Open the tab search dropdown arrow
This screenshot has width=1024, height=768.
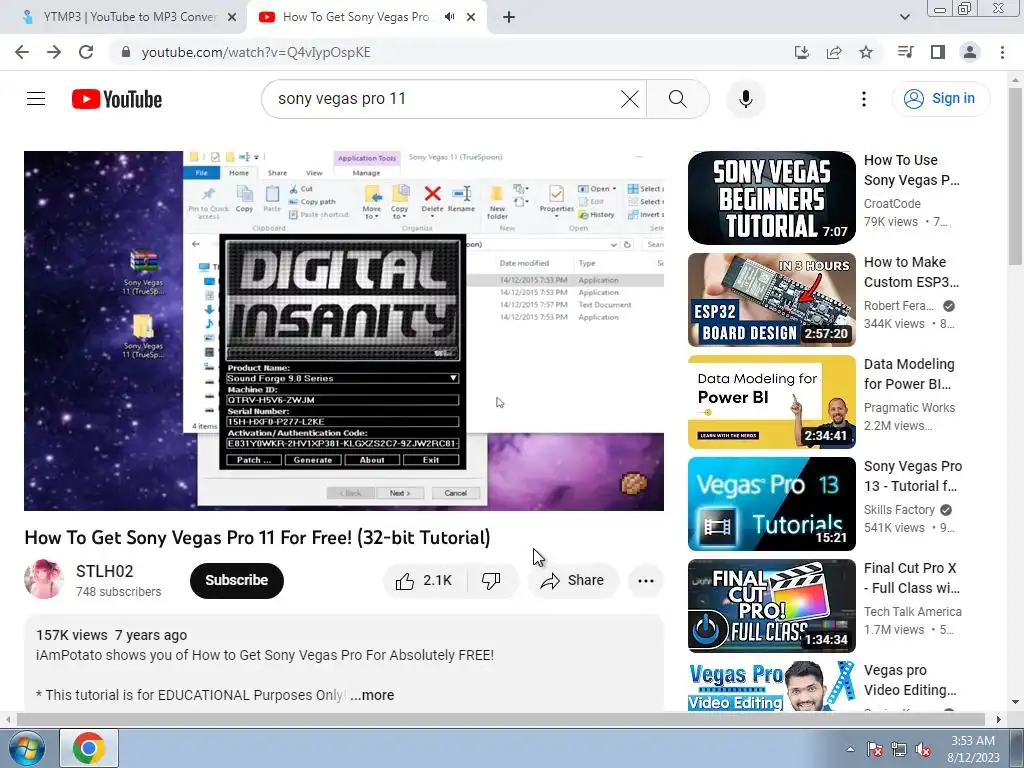[x=904, y=17]
